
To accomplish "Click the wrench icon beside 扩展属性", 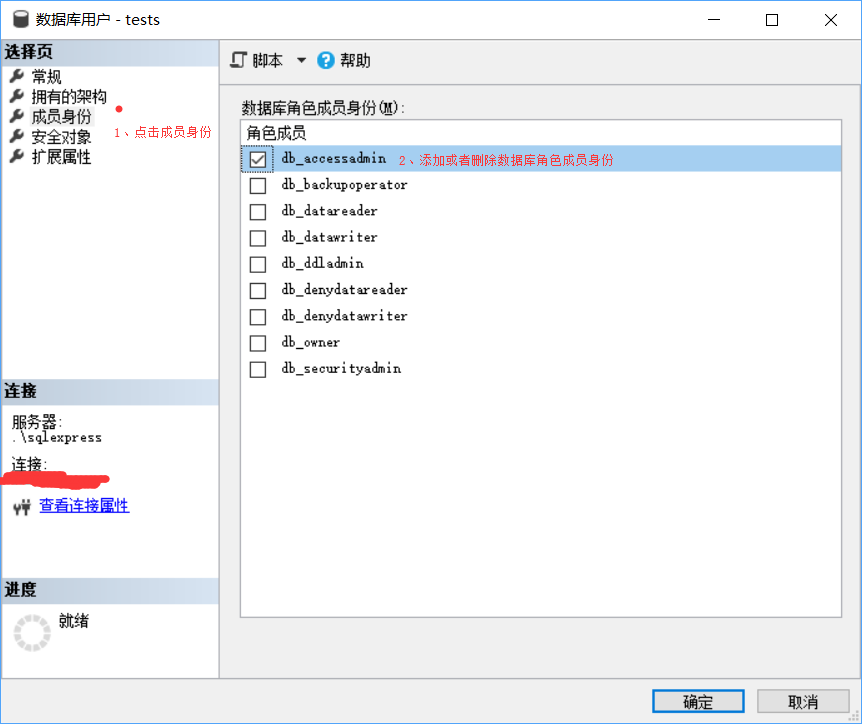I will click(x=17, y=156).
